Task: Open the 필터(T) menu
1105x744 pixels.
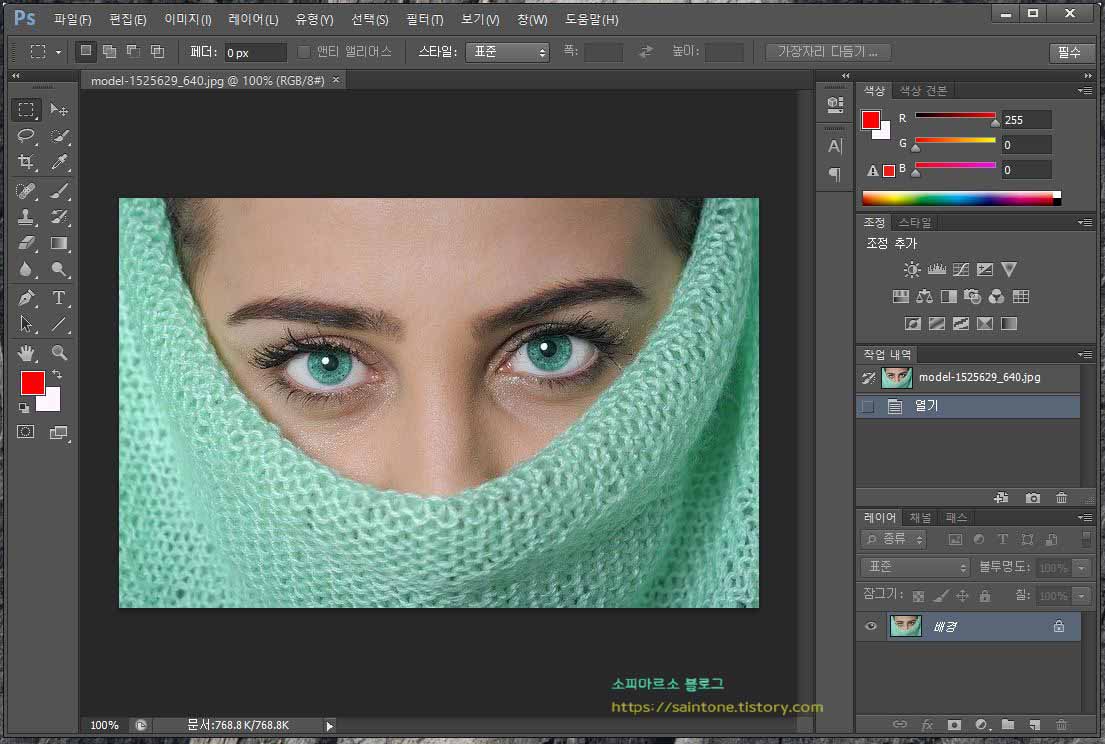Action: (425, 19)
